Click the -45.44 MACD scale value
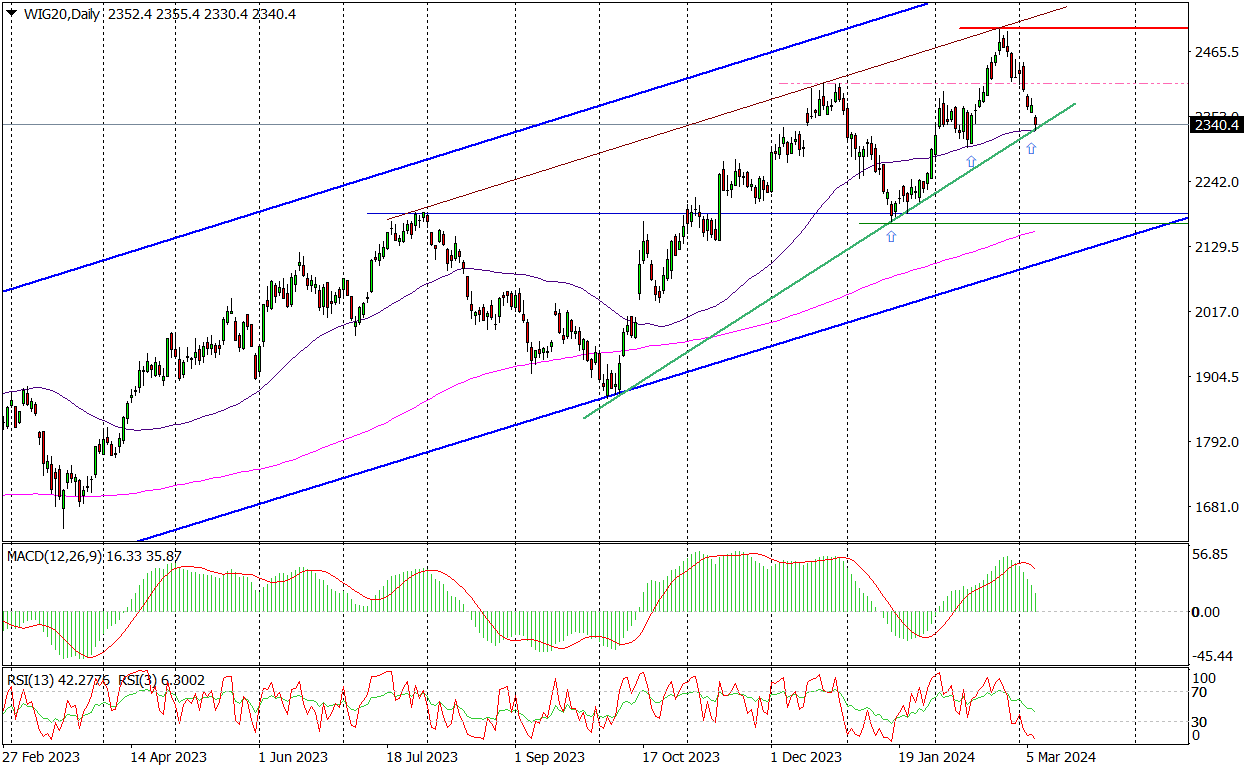Image resolution: width=1252 pixels, height=771 pixels. (1212, 656)
